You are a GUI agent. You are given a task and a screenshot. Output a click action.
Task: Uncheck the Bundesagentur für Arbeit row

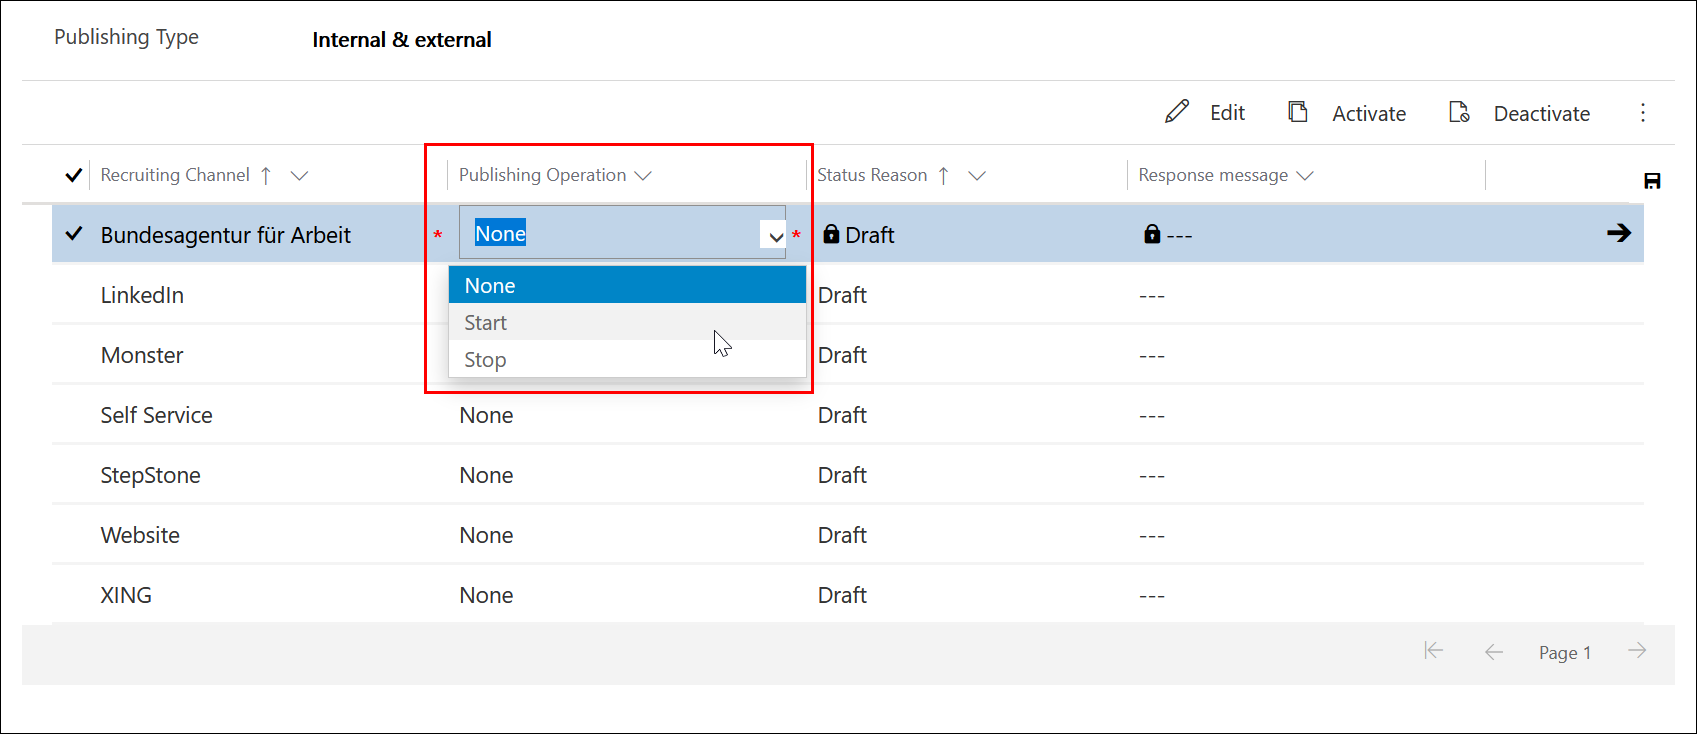[73, 234]
